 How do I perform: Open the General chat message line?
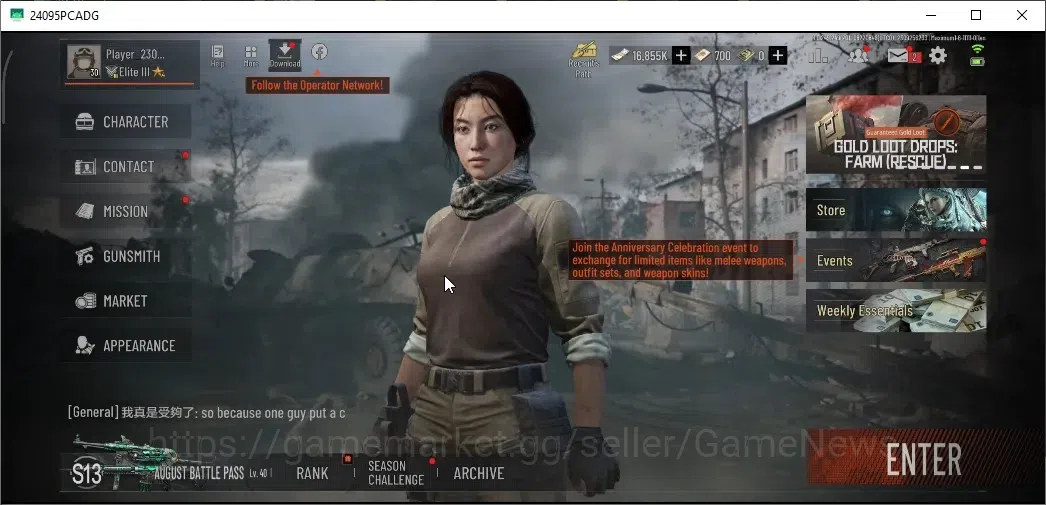point(207,413)
